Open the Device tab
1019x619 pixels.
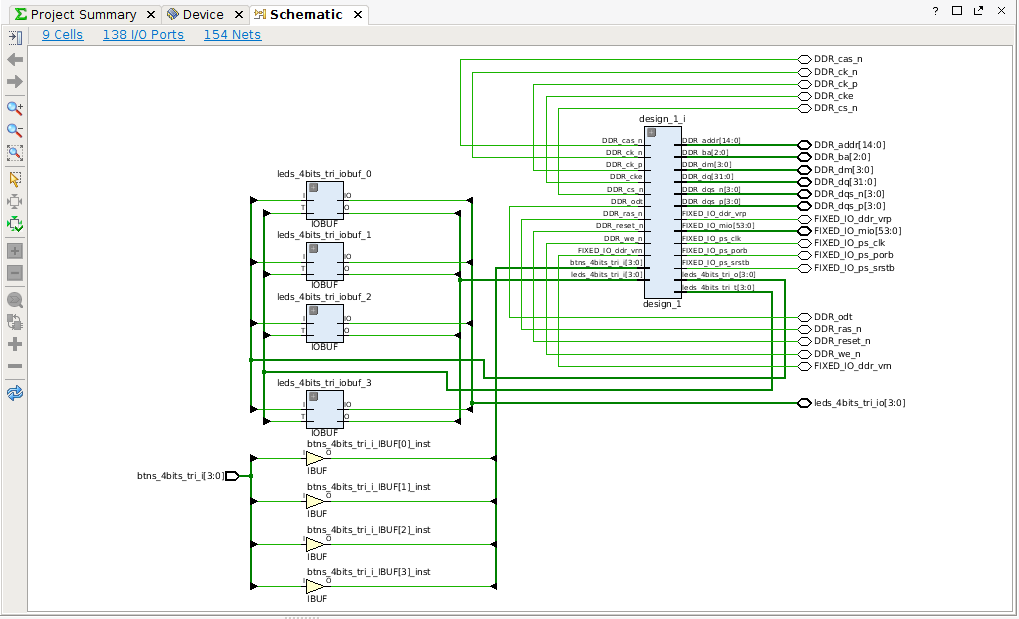tap(202, 14)
